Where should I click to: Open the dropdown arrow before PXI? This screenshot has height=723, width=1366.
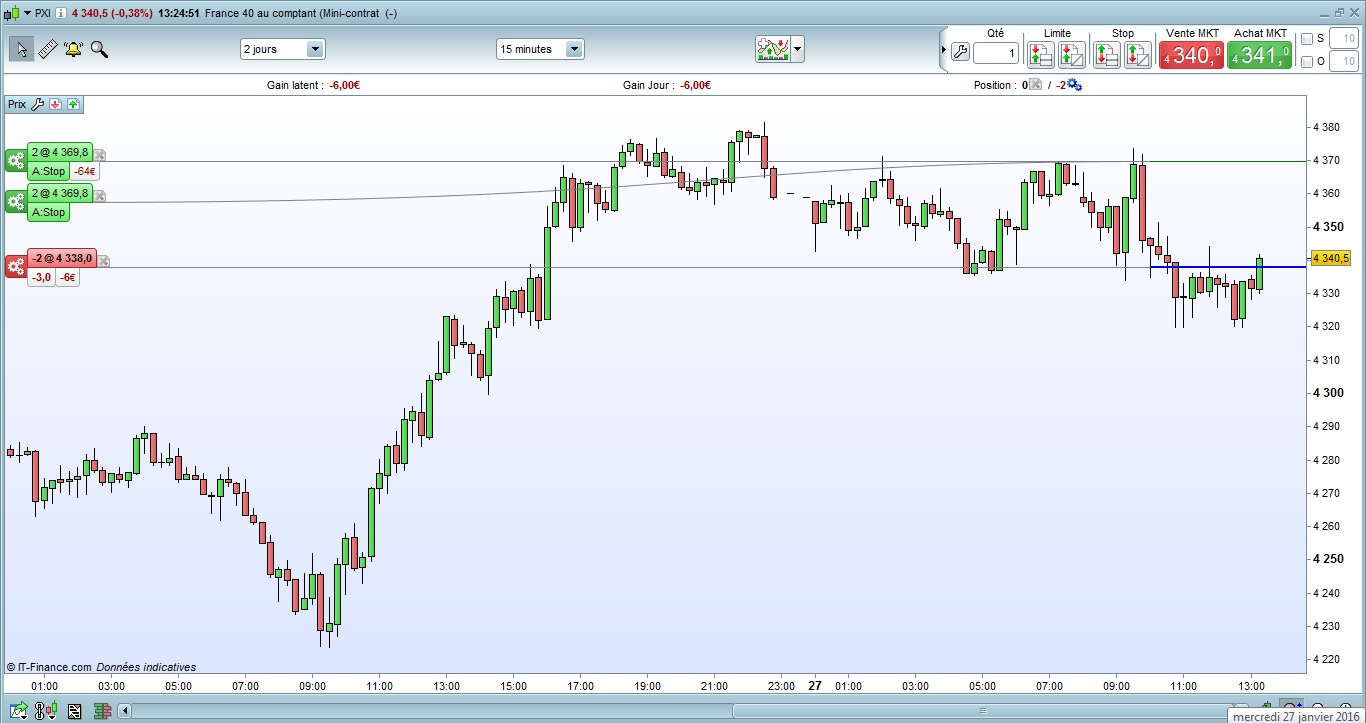coord(25,13)
